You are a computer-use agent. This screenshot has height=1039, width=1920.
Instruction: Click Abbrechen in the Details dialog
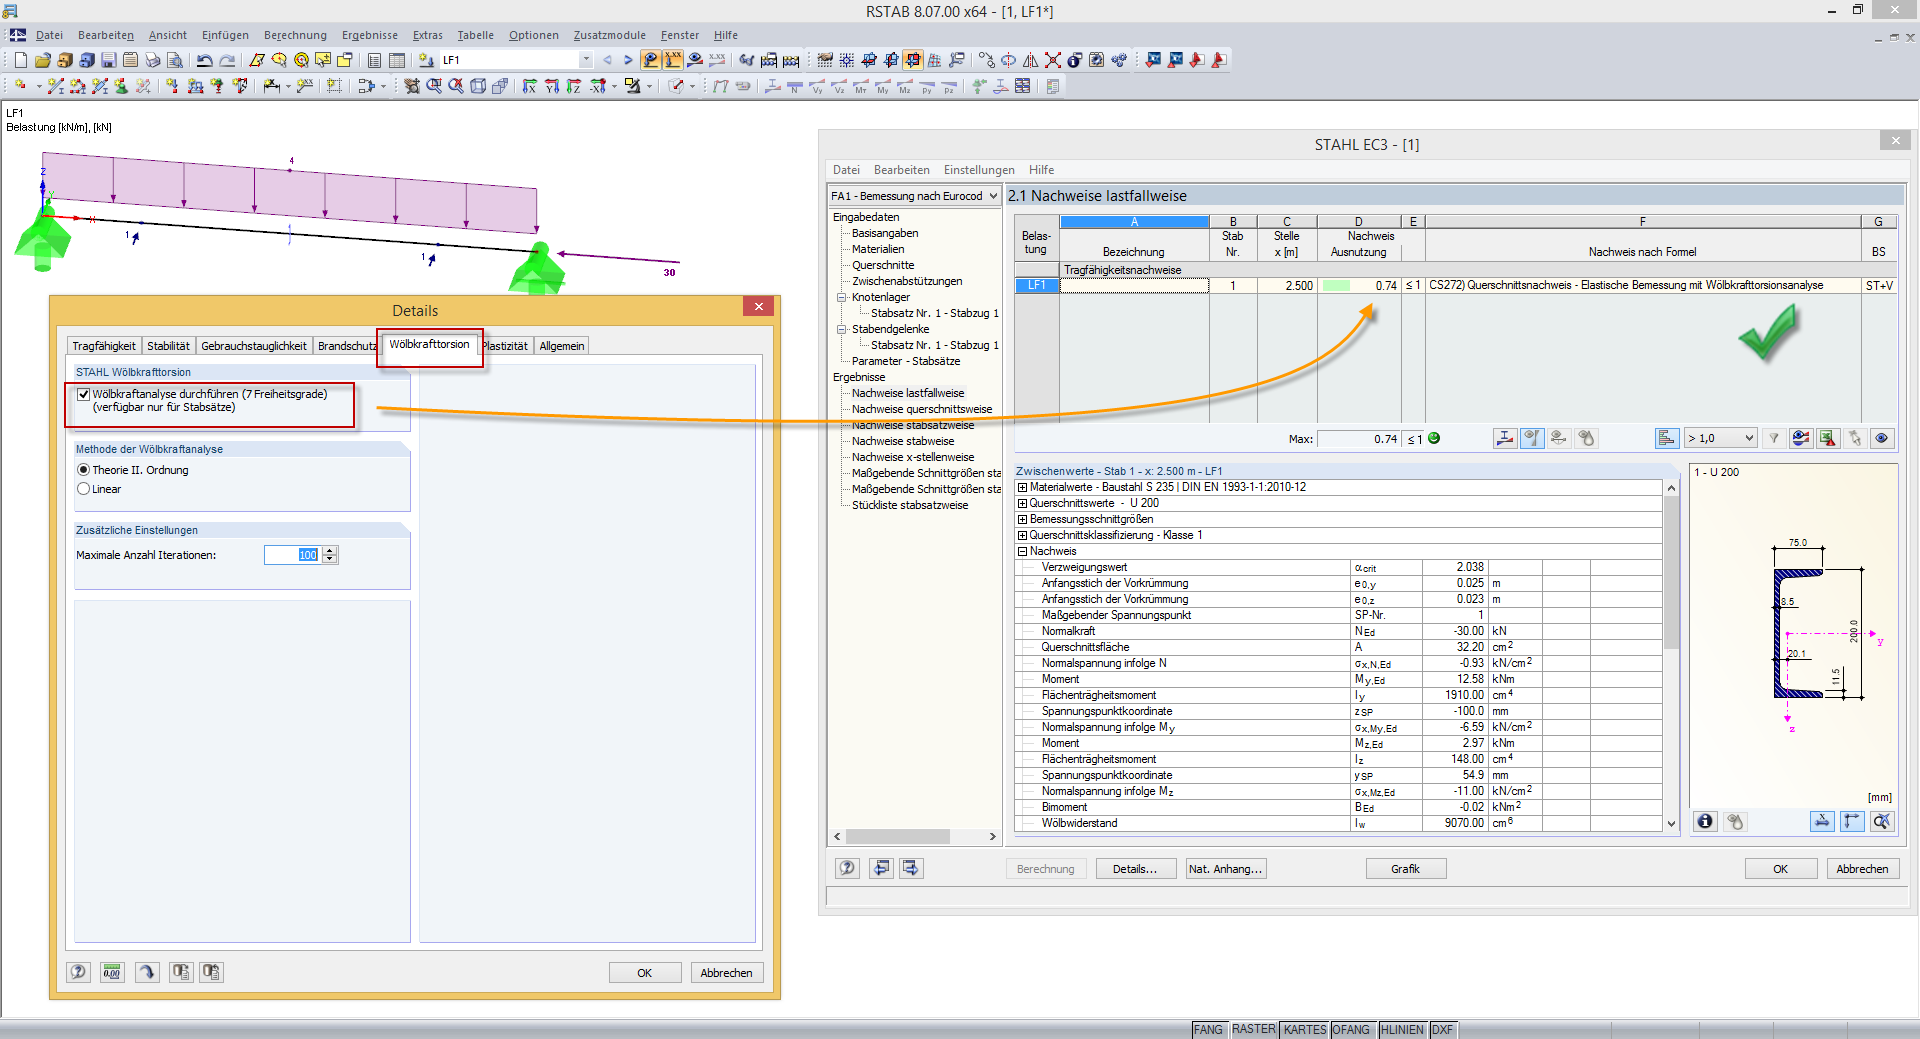point(727,973)
